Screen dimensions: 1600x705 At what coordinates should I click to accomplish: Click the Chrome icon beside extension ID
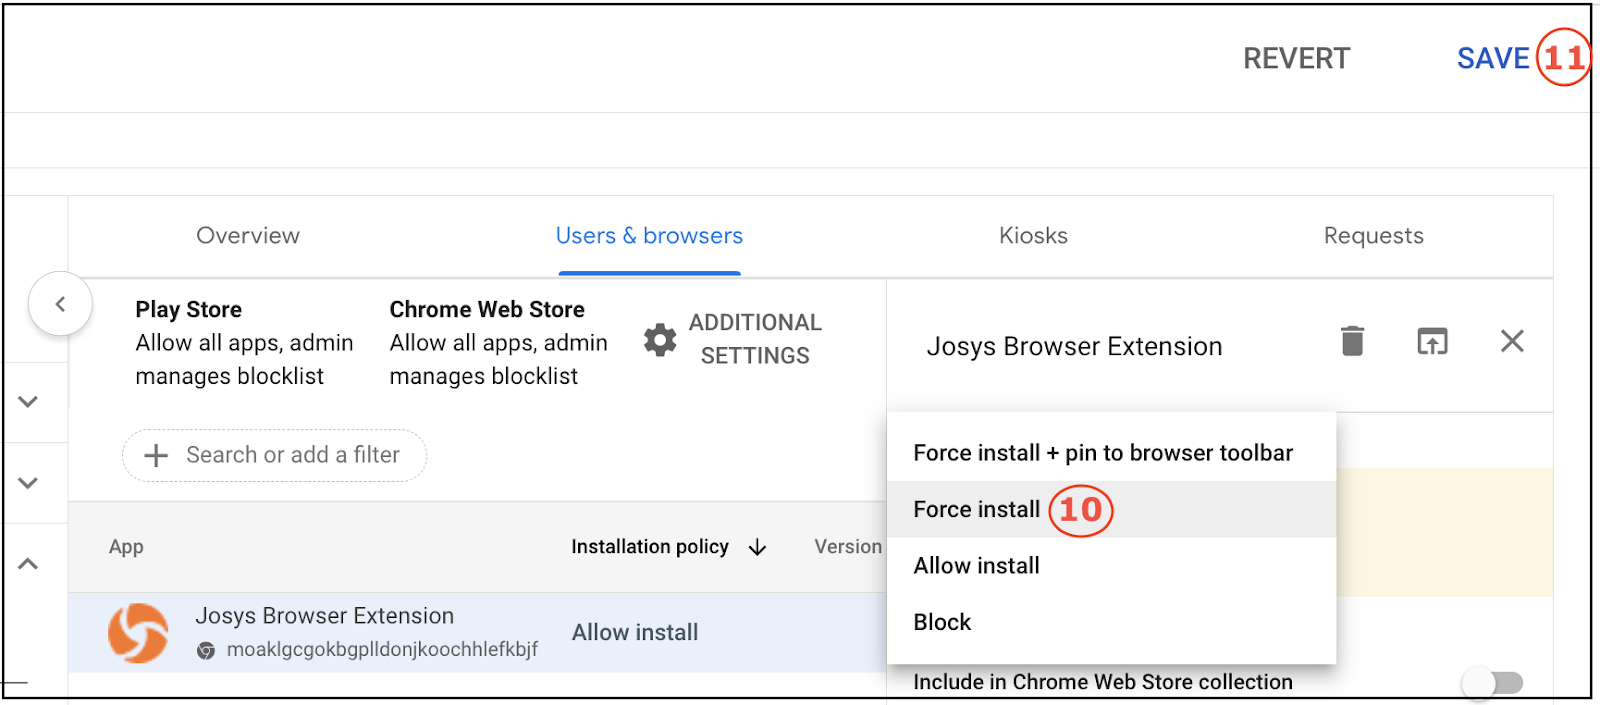(x=206, y=650)
